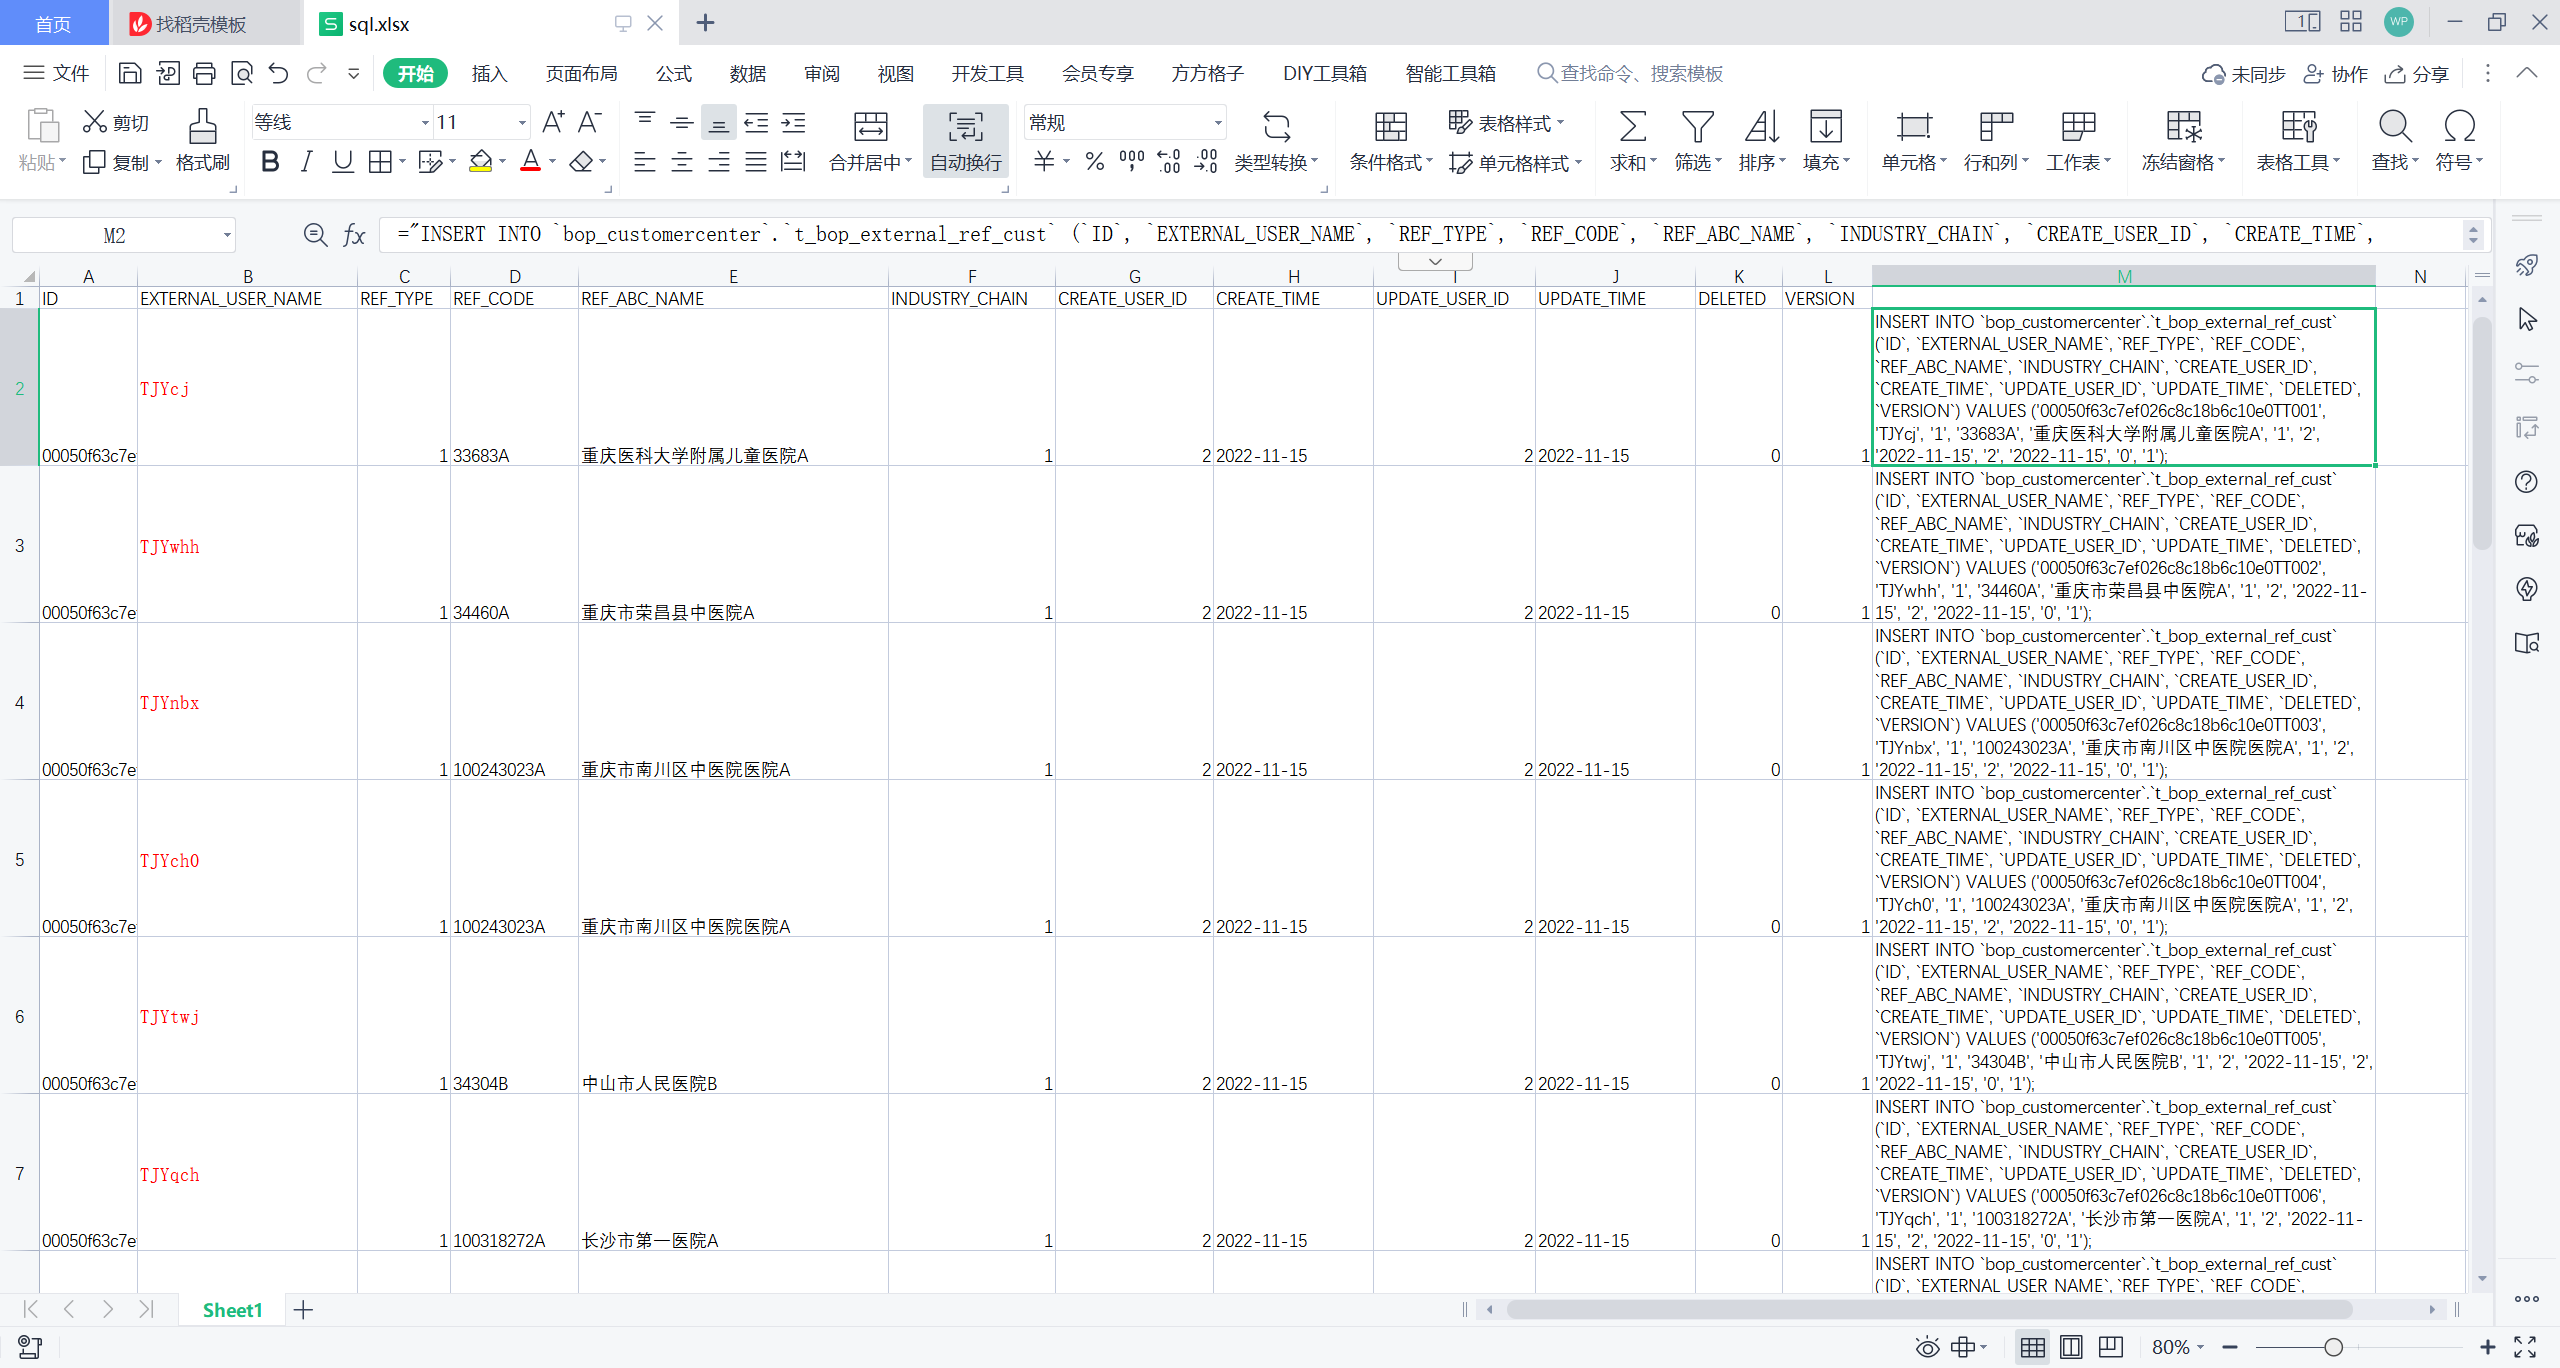
Task: Open the File (文件) menu
Action: pyautogui.click(x=57, y=73)
